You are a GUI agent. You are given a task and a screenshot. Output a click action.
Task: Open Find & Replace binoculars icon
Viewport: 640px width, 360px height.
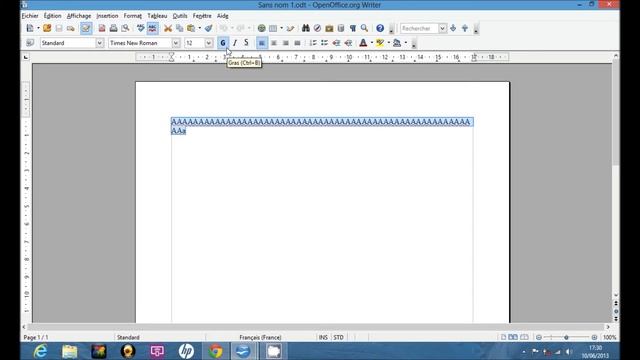(x=306, y=28)
